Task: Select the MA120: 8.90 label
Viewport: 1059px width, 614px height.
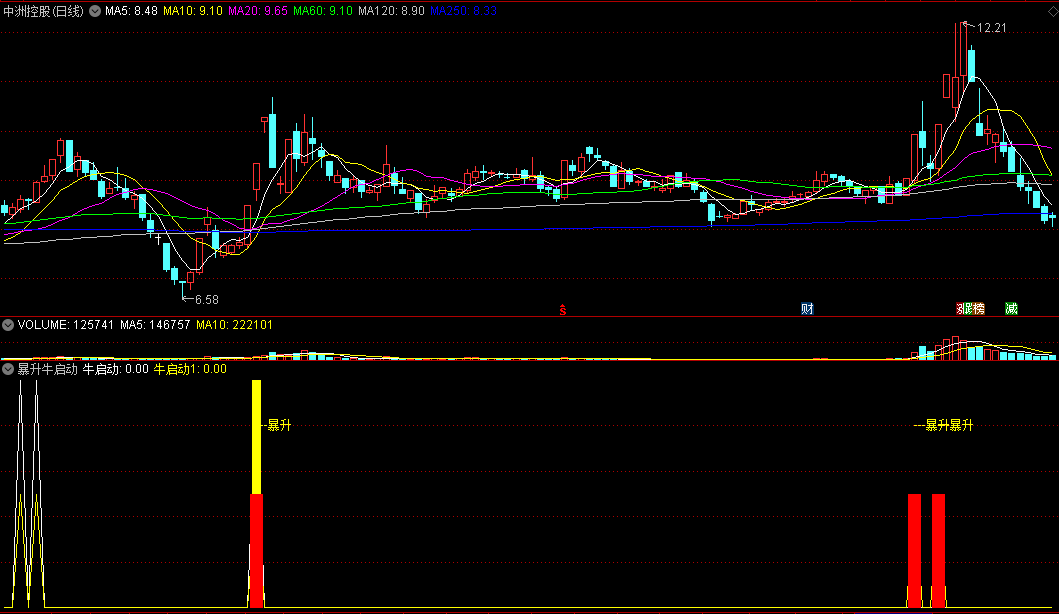Action: tap(391, 11)
